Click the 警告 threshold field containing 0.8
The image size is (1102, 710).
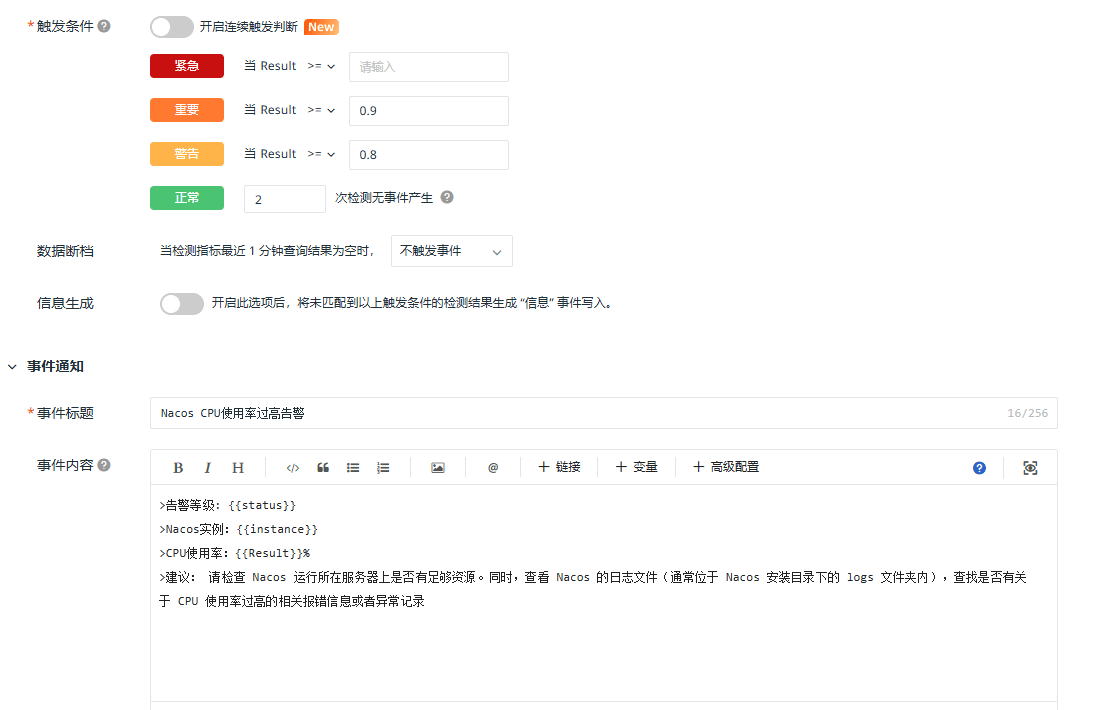[x=429, y=155]
